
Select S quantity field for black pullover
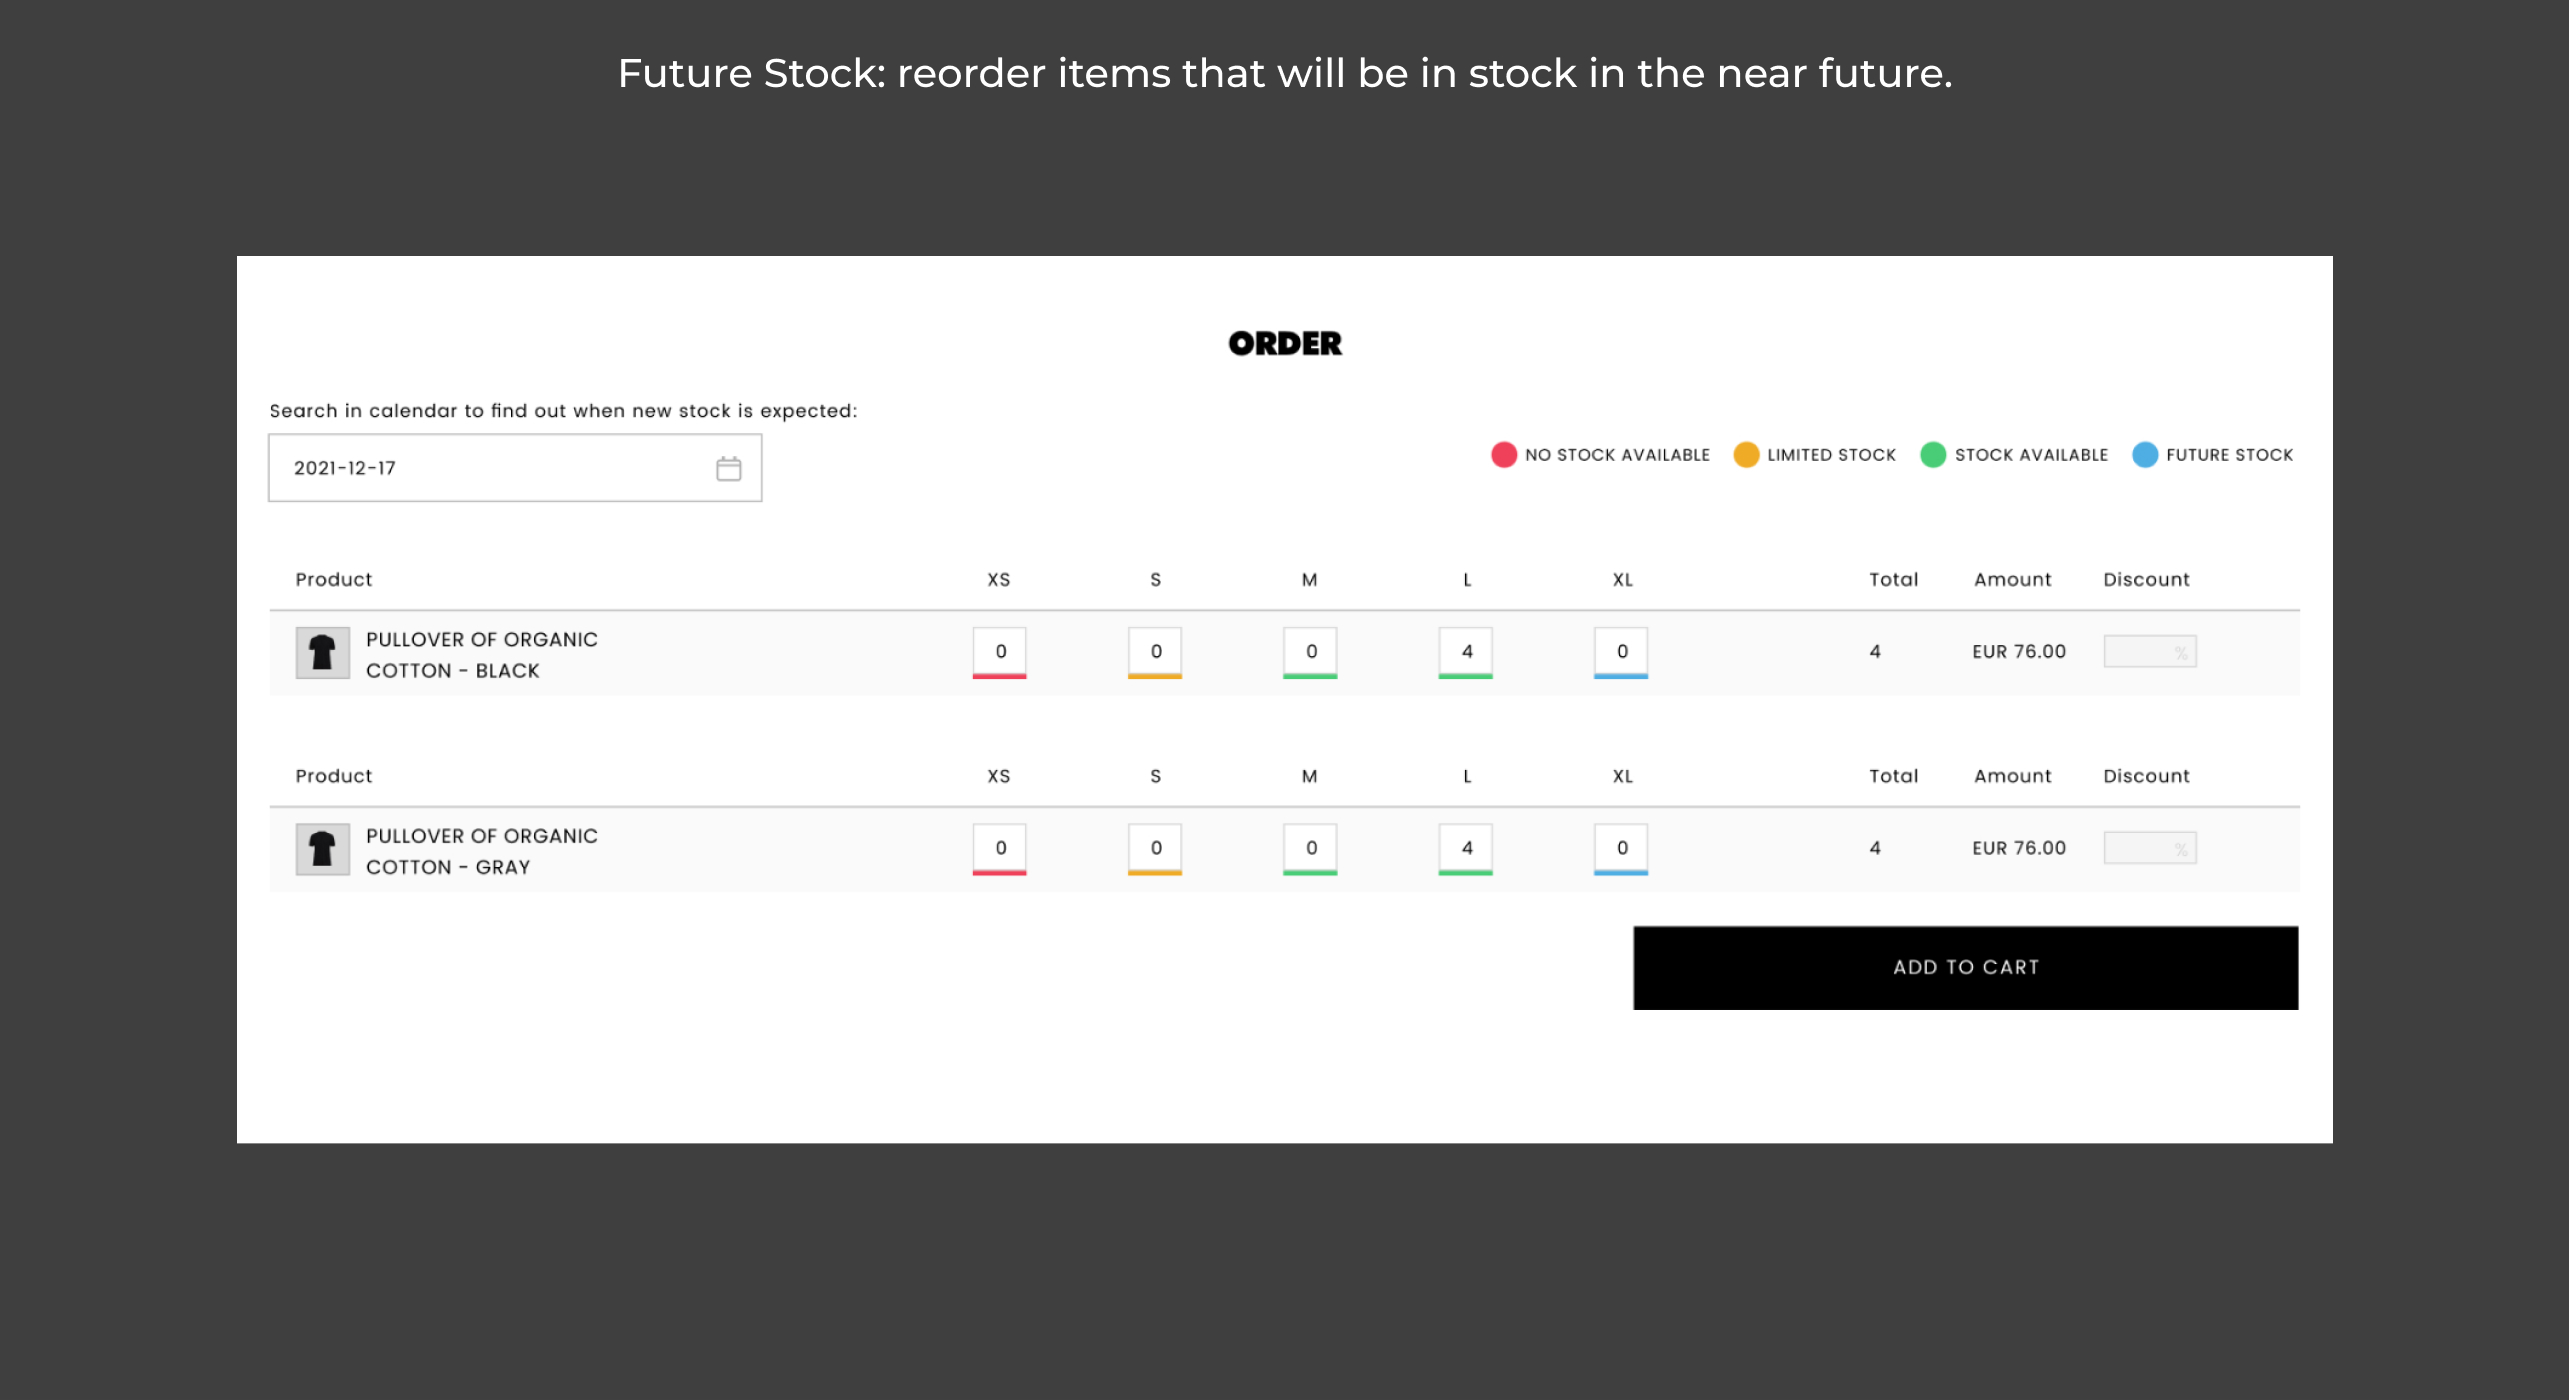(1155, 652)
